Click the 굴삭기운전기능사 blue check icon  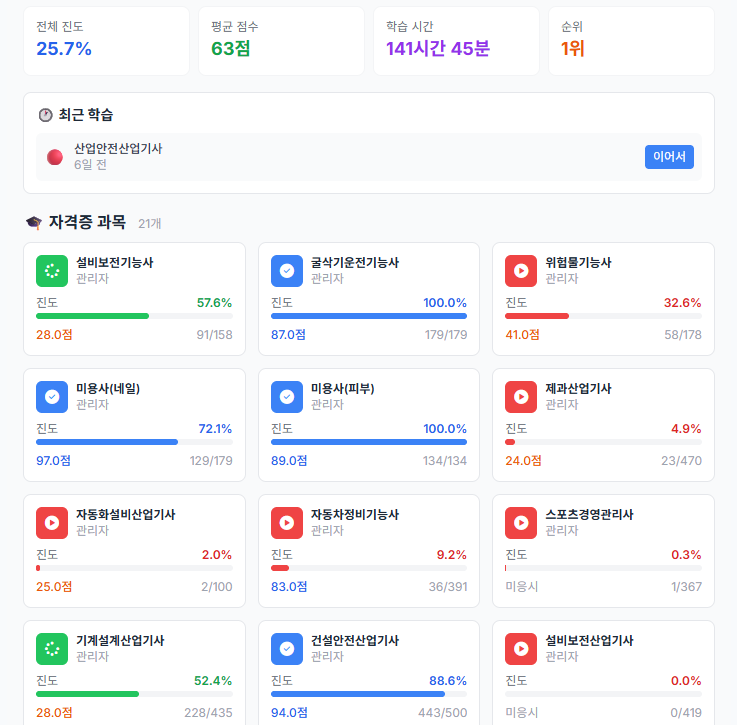(x=287, y=271)
